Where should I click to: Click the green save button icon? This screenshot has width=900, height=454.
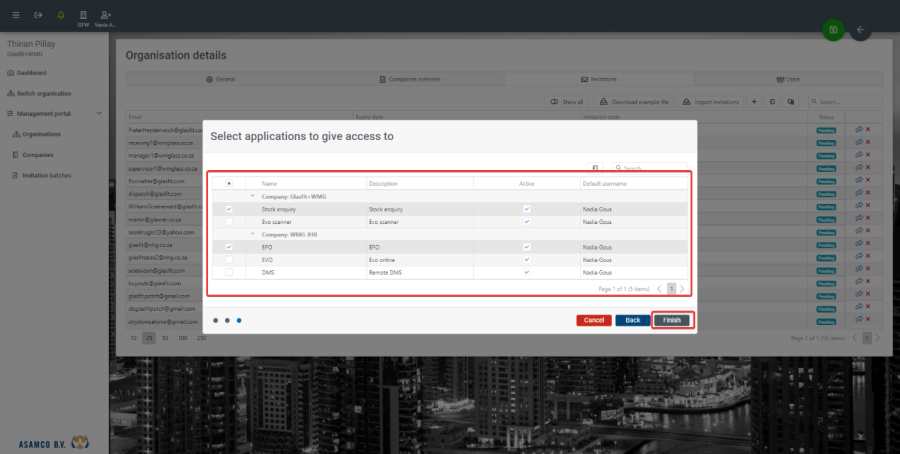(832, 30)
